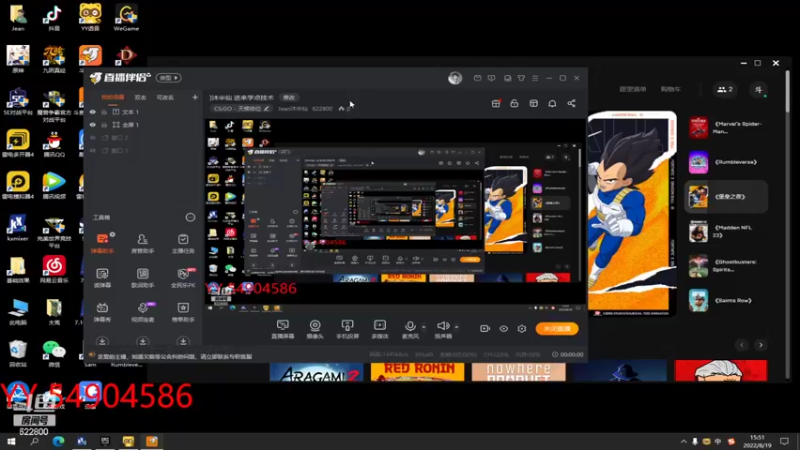
Task: Change the CS:GO category selector
Action: point(241,109)
